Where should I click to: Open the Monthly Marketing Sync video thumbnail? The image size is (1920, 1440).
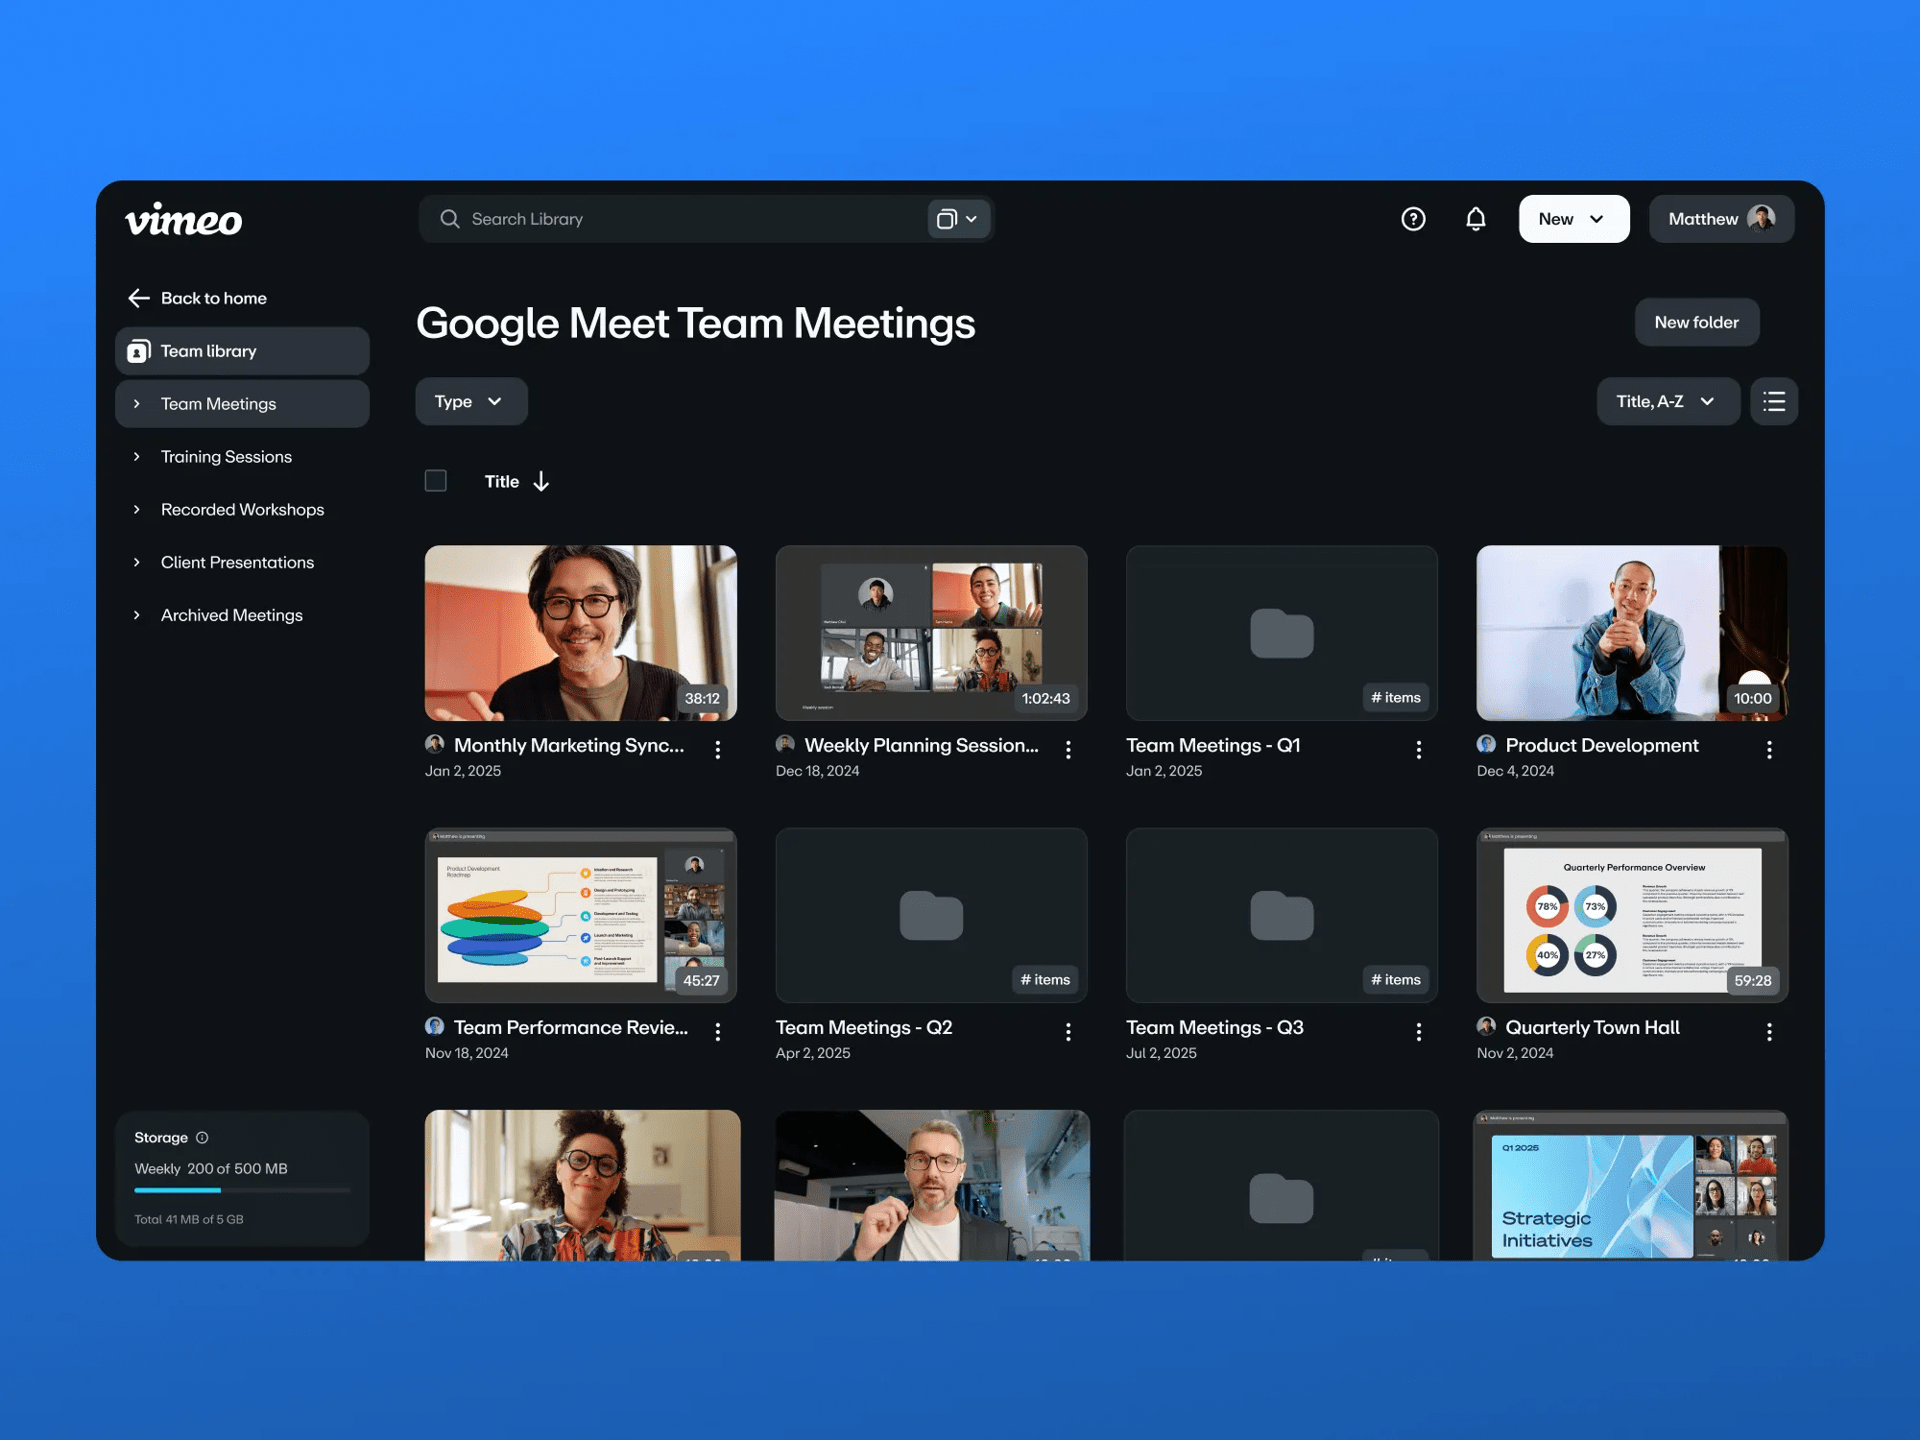coord(581,633)
